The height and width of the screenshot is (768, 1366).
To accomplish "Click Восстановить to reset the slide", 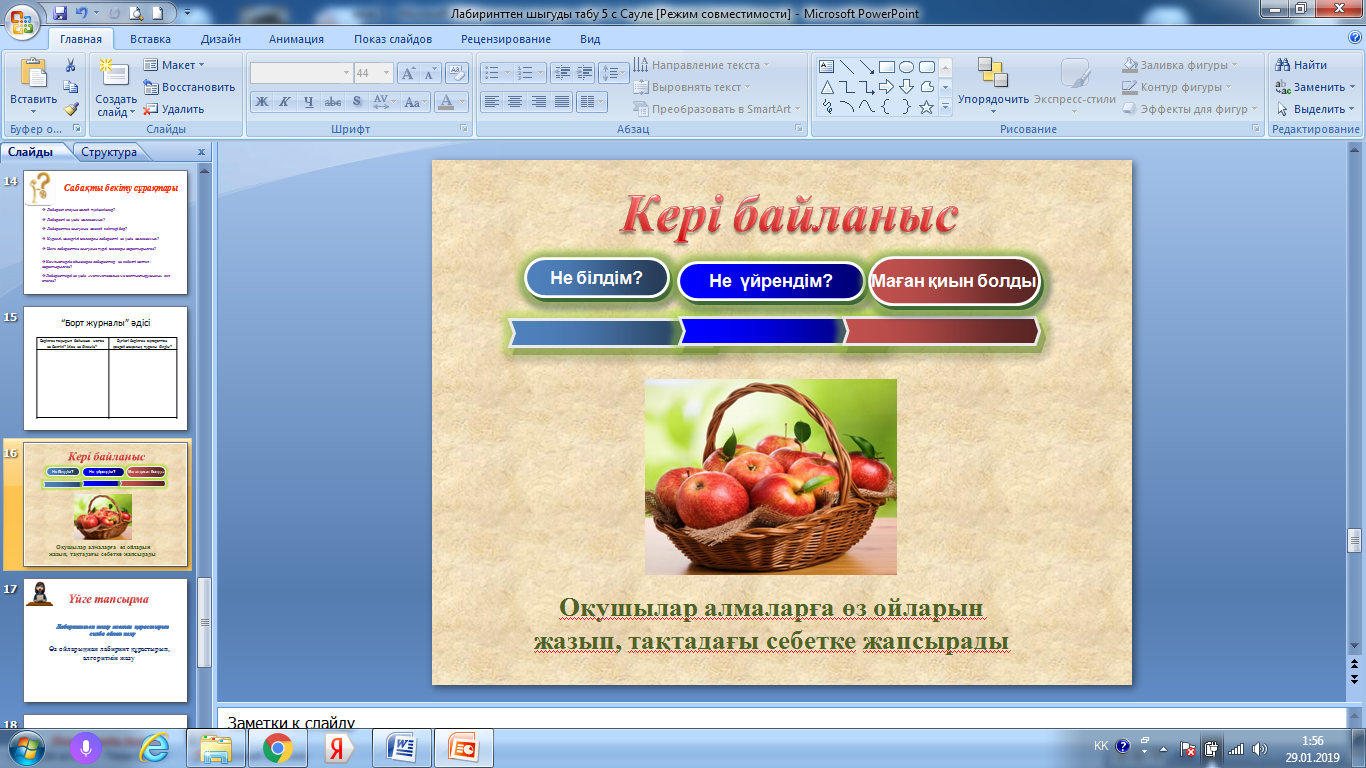I will coord(189,87).
